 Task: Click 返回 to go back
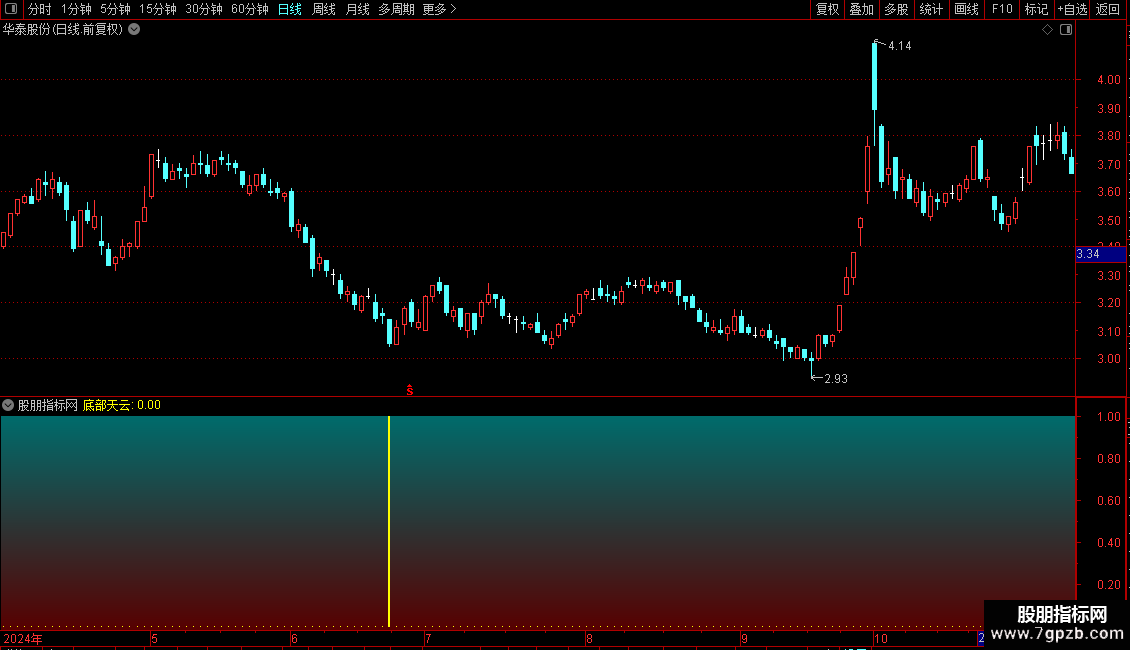[x=1108, y=9]
